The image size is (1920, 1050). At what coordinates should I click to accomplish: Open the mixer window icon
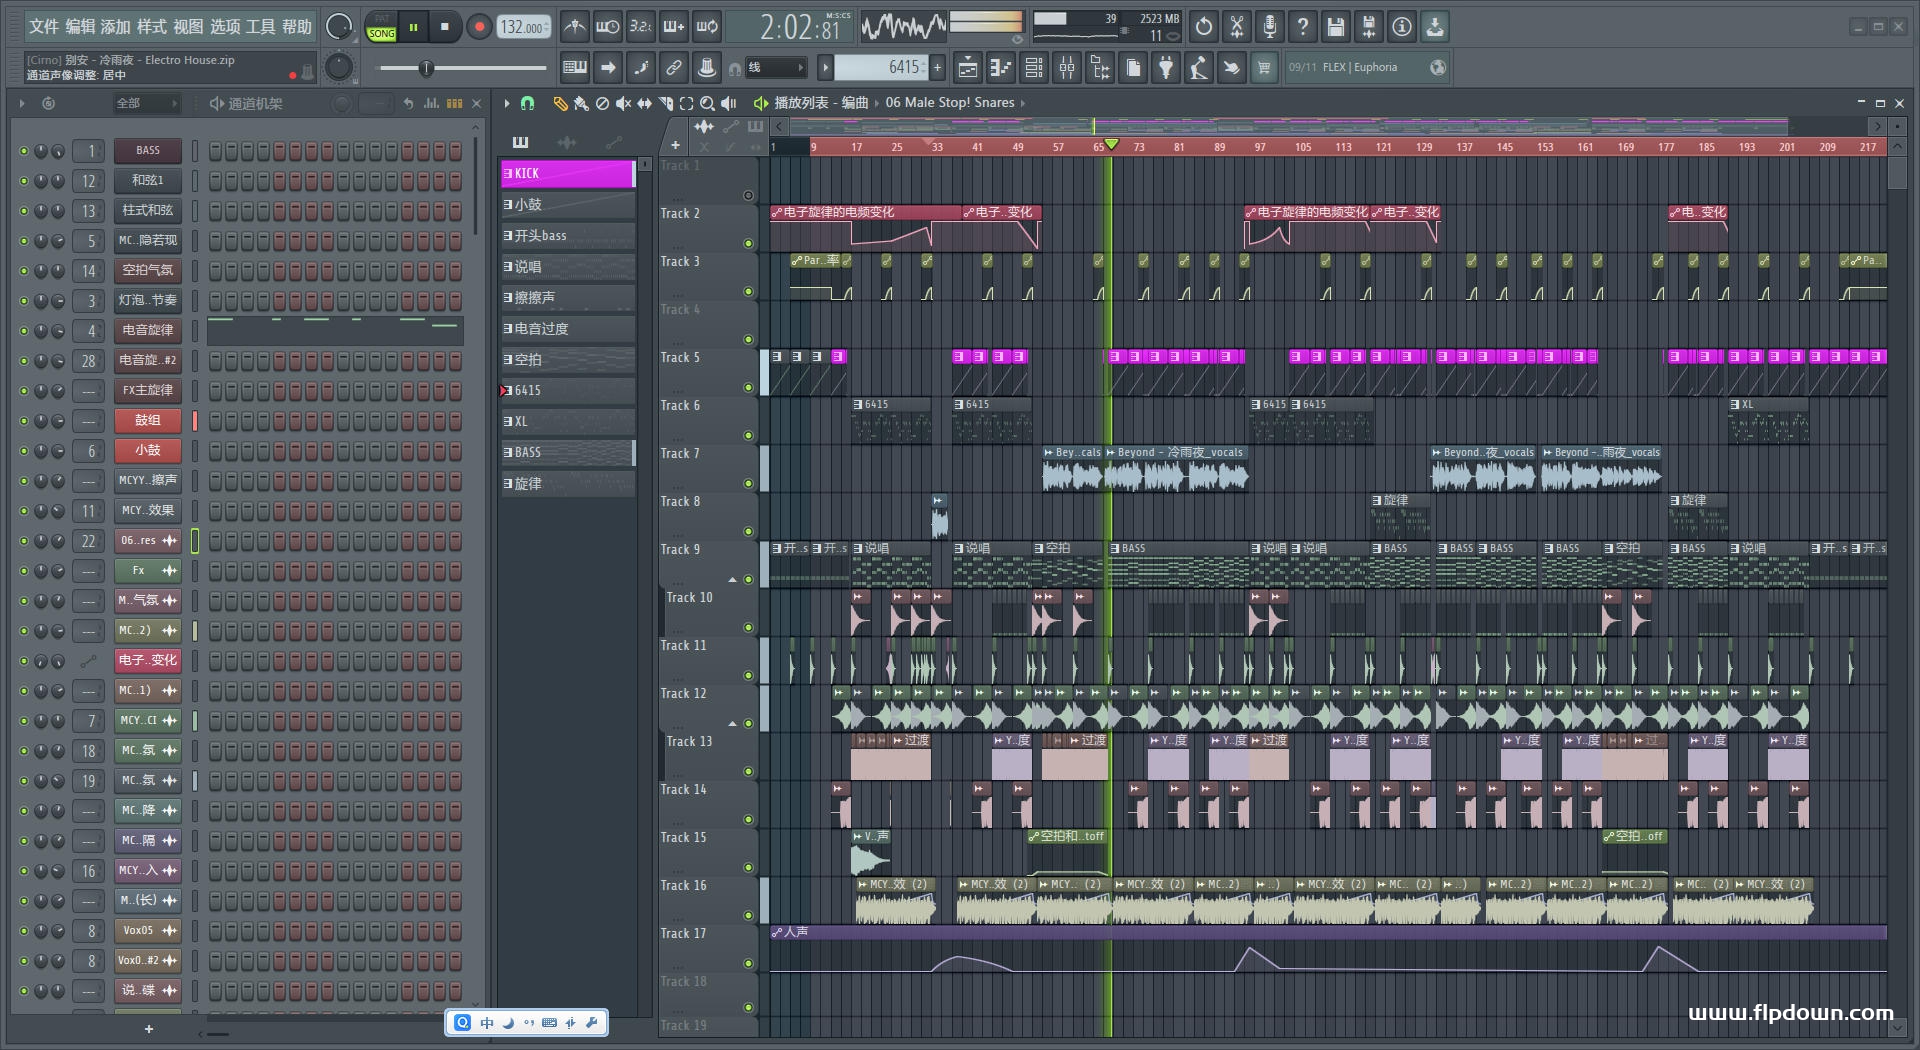click(x=1067, y=68)
